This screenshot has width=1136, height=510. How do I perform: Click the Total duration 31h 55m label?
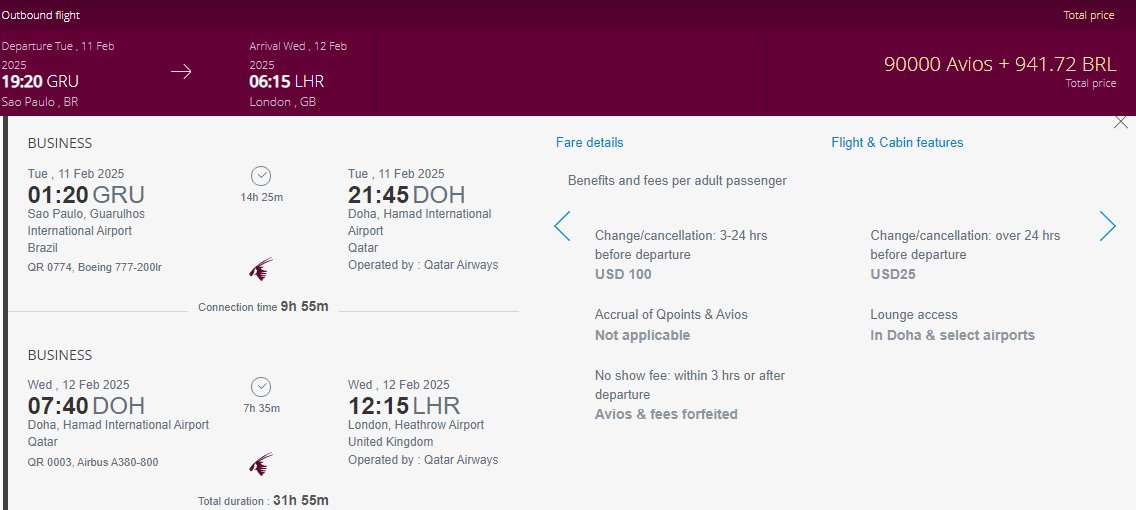[263, 501]
